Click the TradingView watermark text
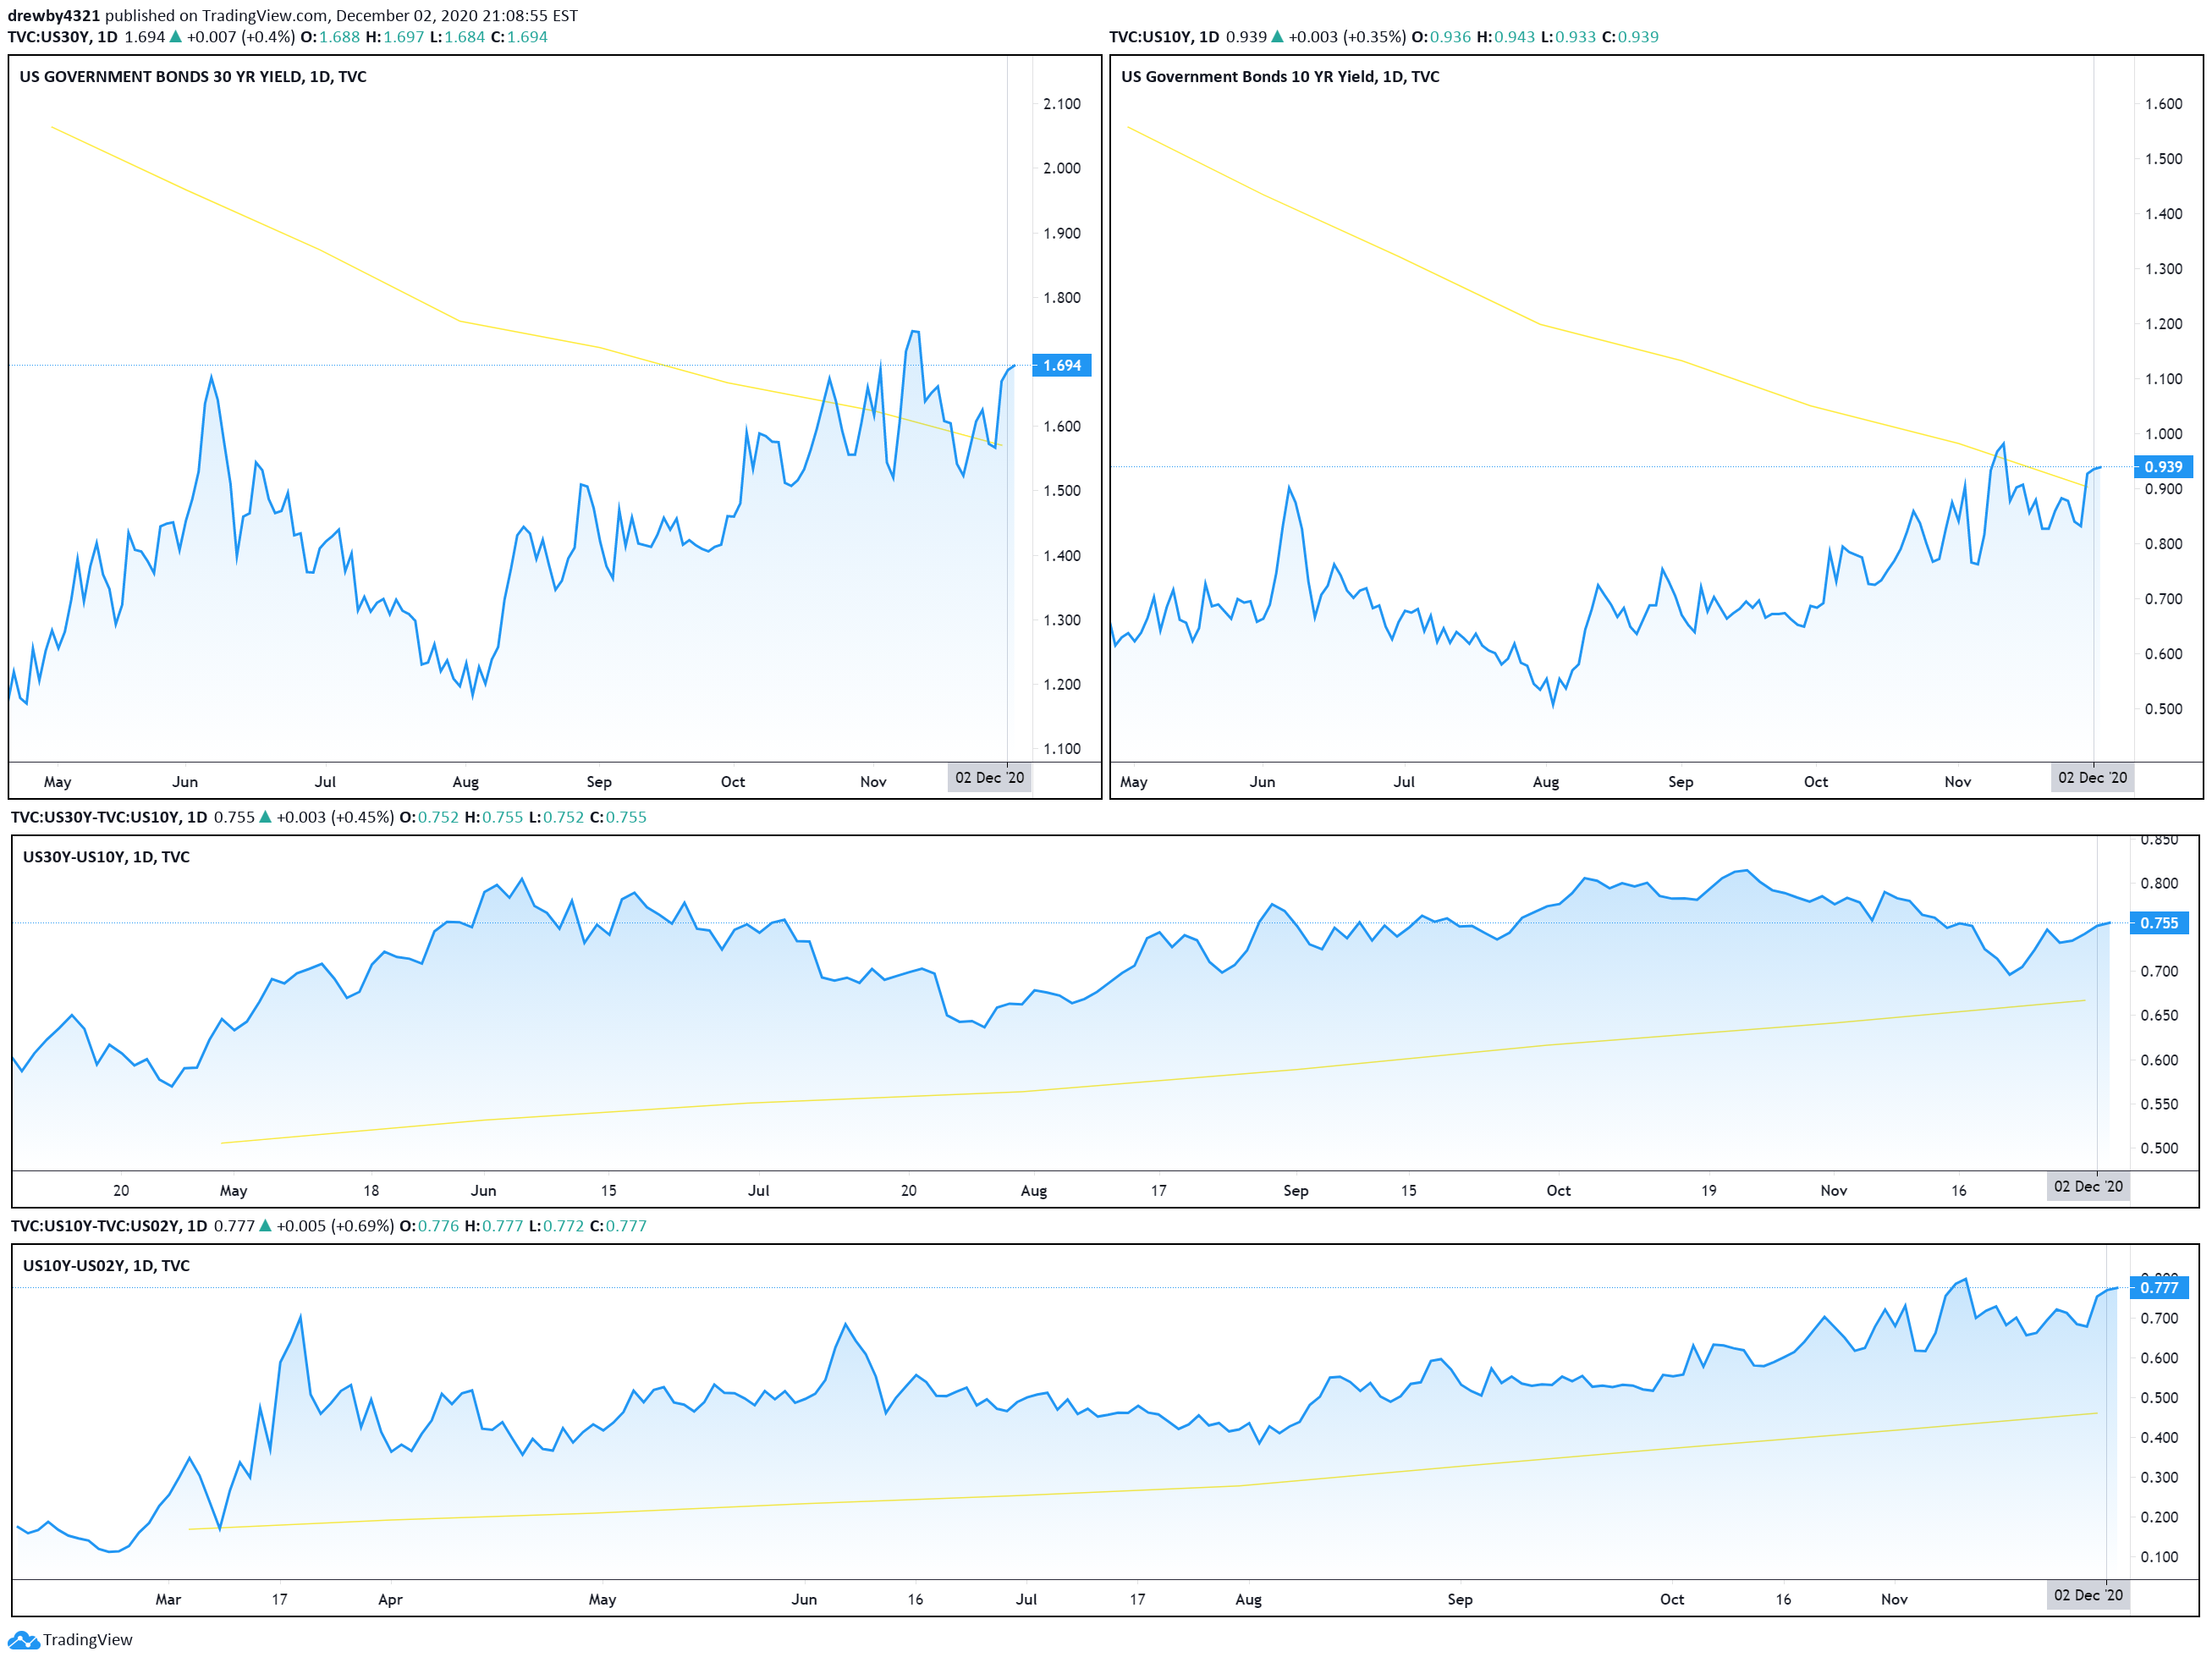 (x=87, y=1640)
